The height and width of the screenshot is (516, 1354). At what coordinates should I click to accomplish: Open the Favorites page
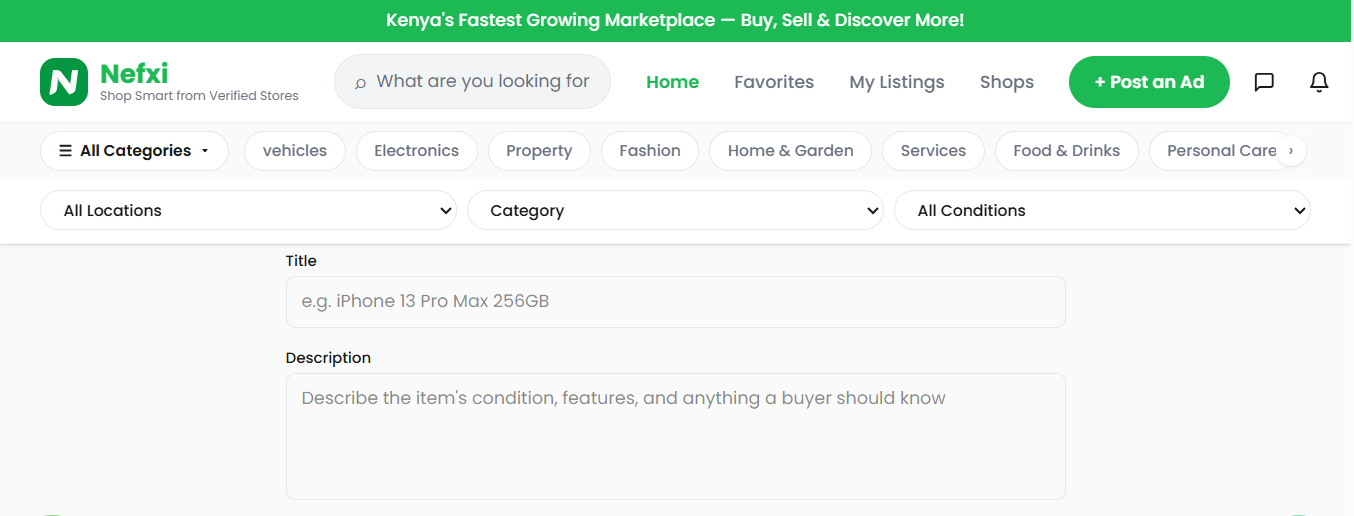pos(774,82)
